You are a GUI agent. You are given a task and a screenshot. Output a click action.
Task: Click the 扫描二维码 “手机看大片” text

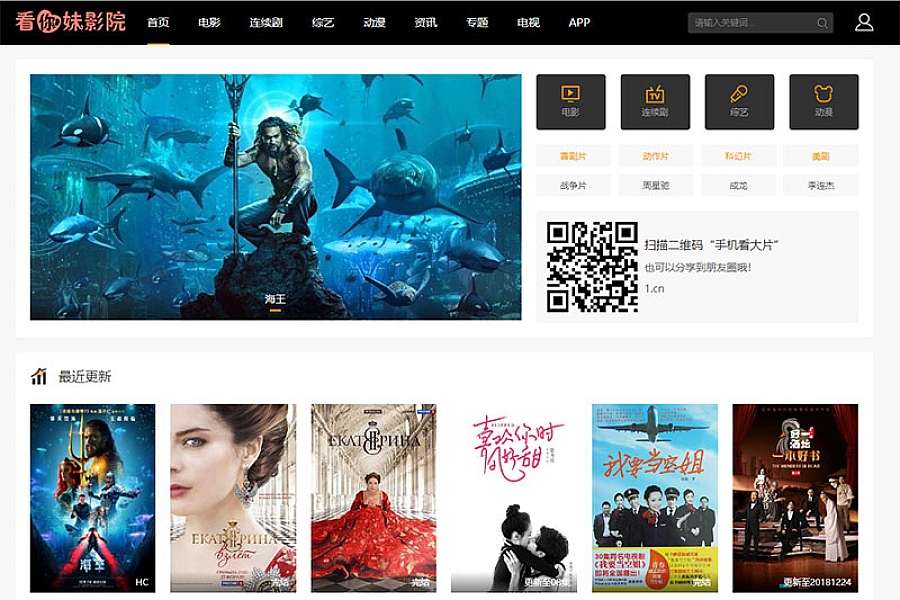pyautogui.click(x=711, y=245)
